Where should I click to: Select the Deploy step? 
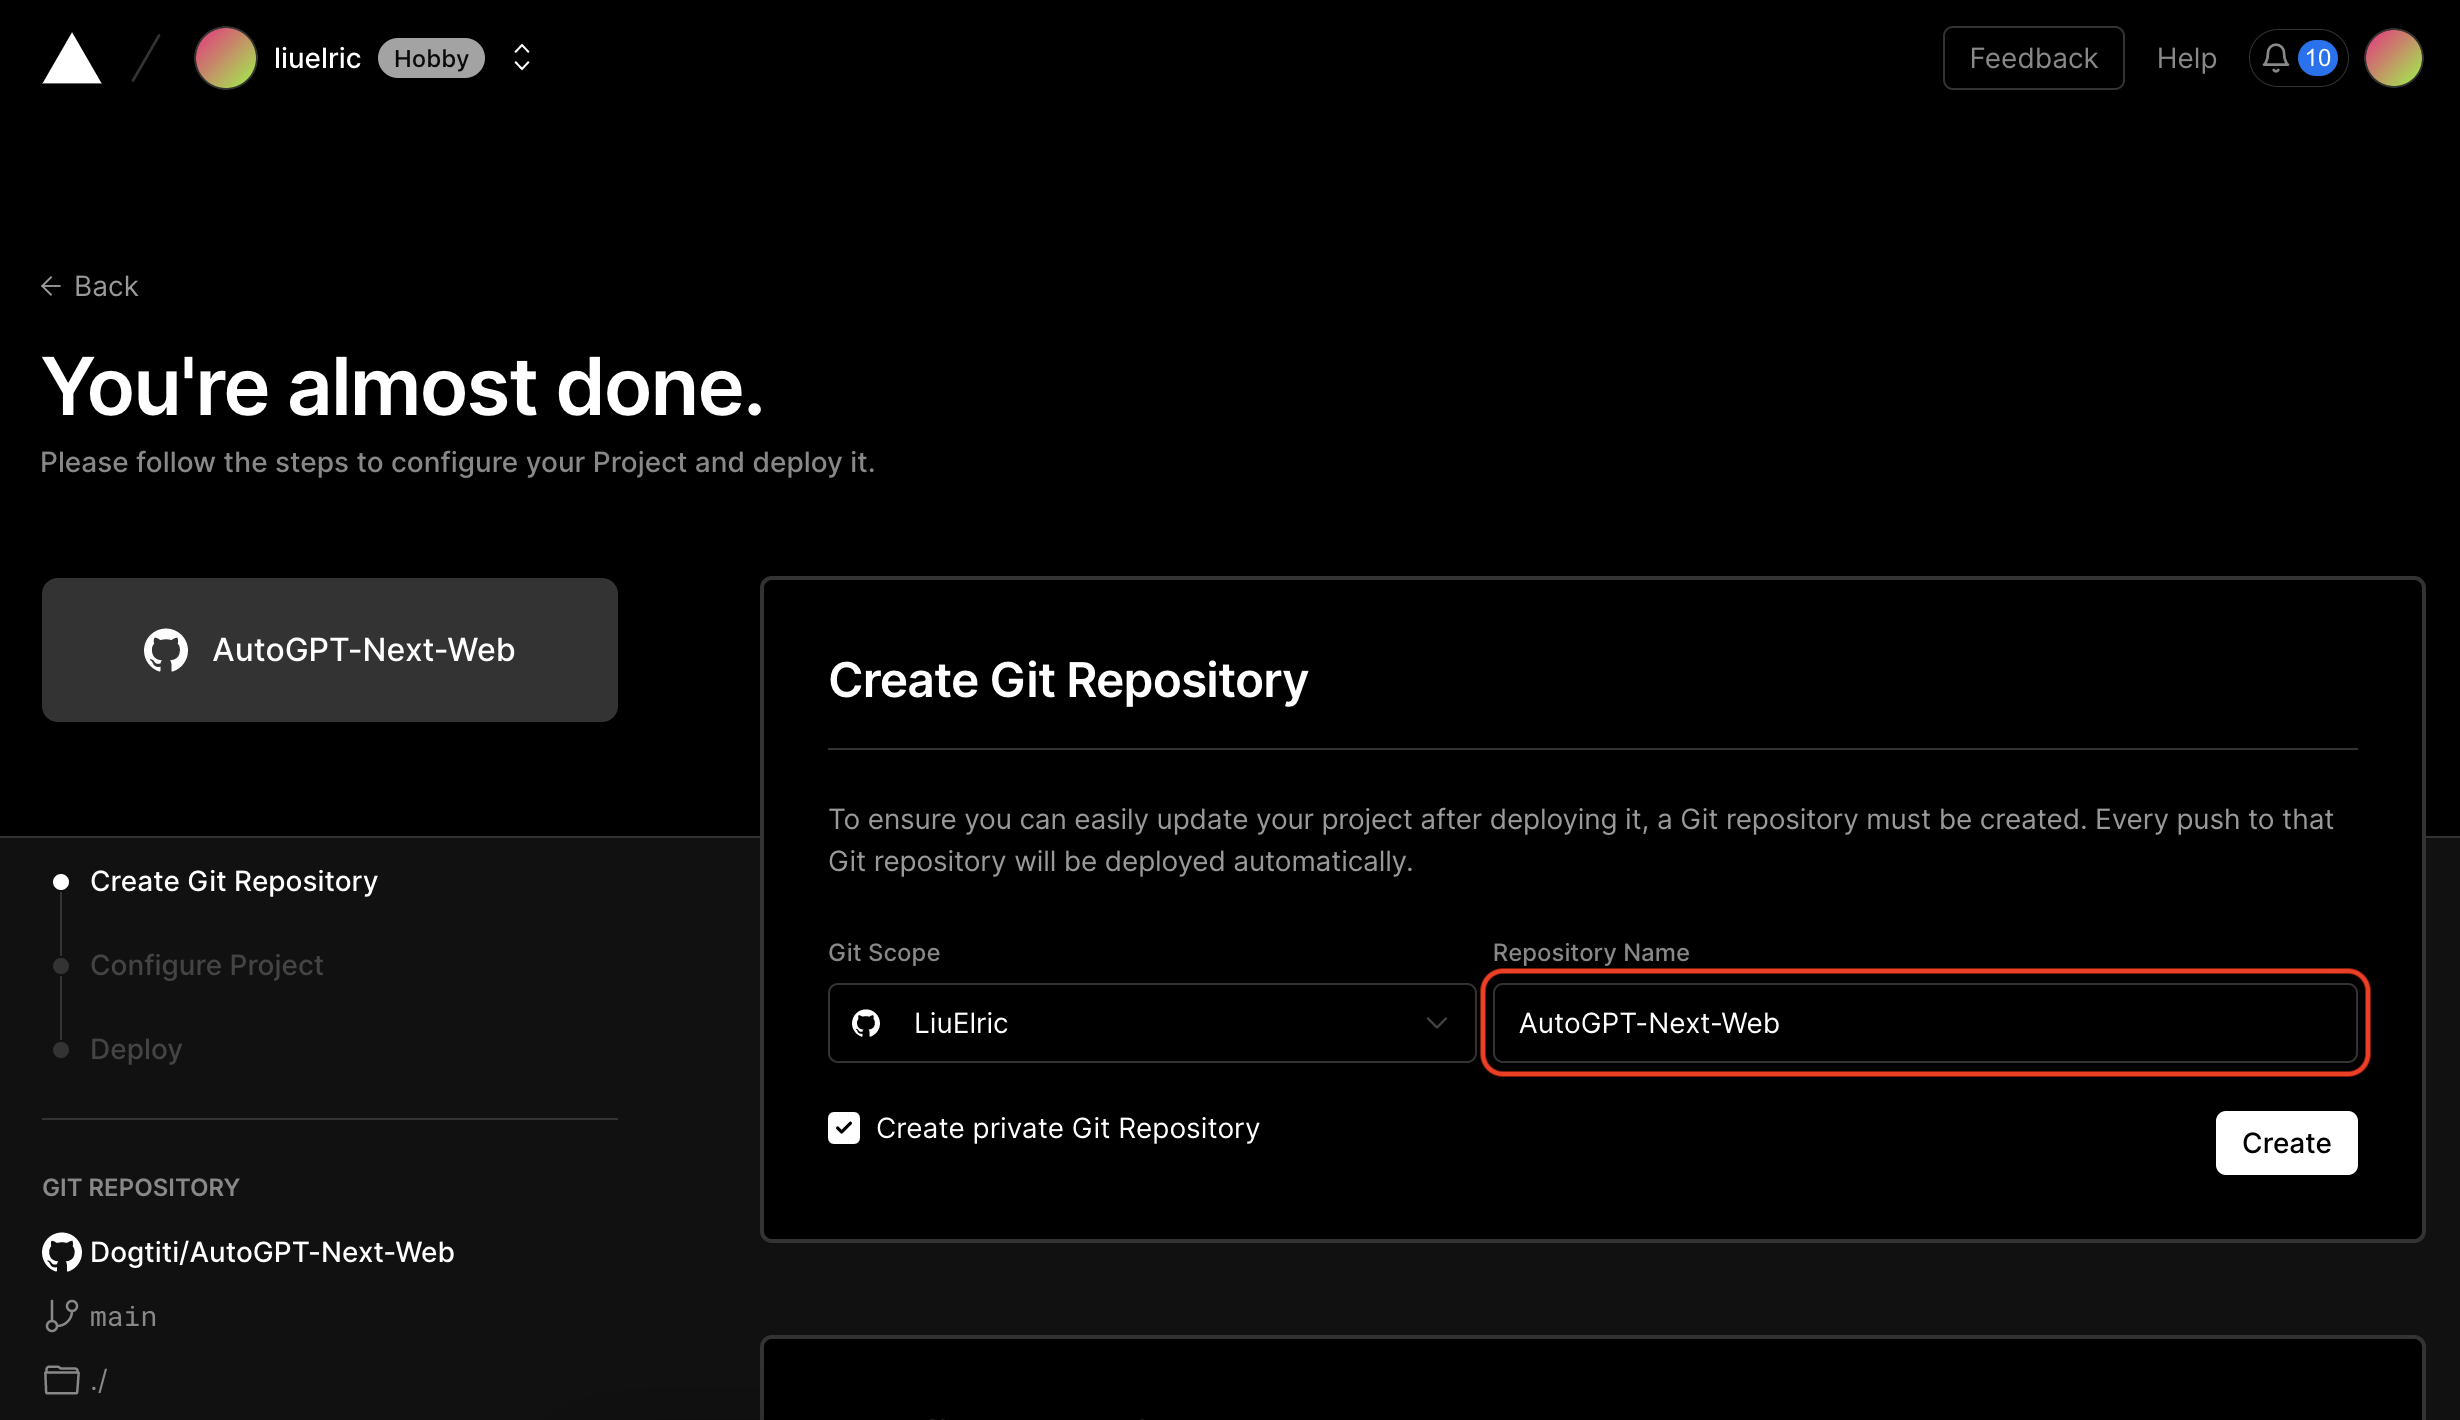tap(136, 1049)
